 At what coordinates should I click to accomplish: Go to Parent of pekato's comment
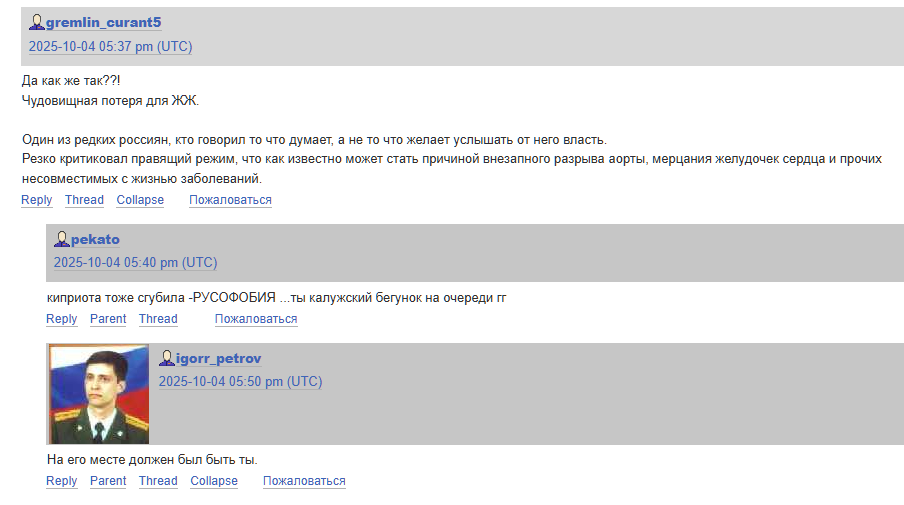(108, 319)
